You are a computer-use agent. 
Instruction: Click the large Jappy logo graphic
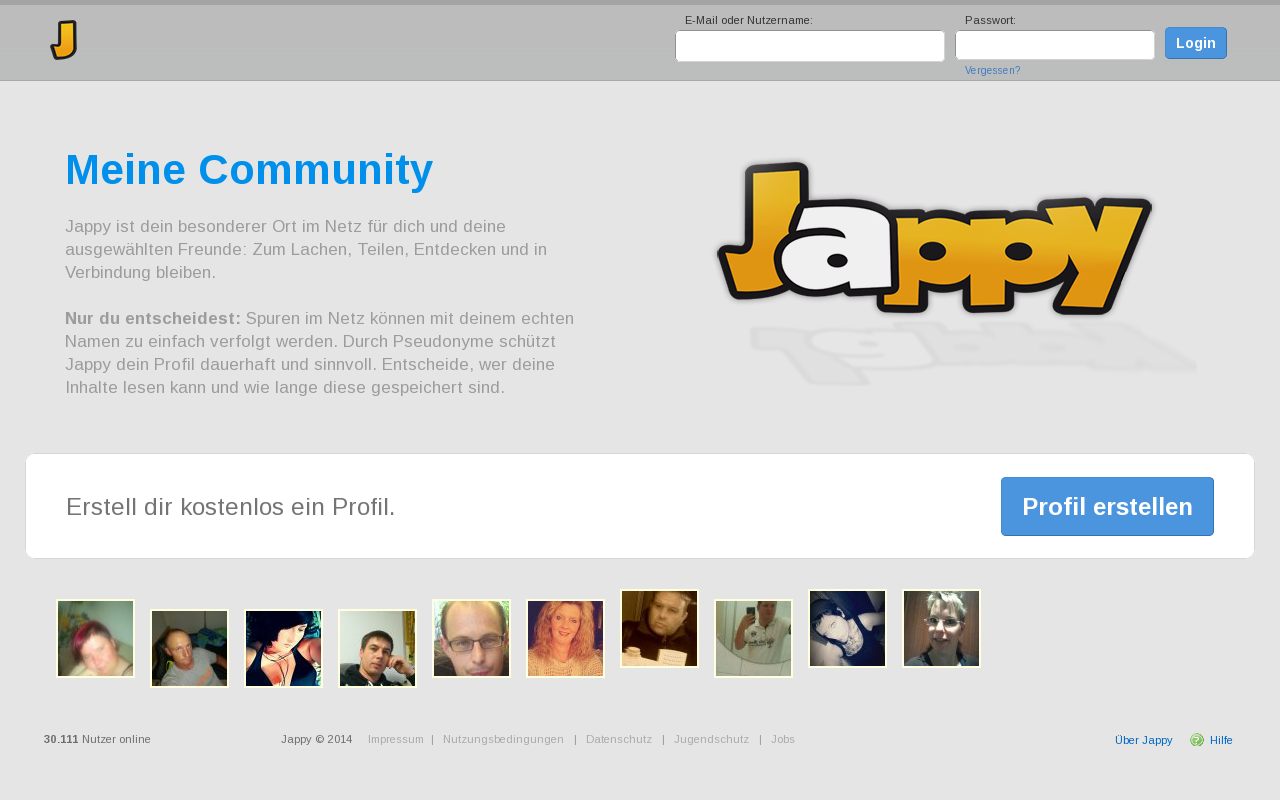[935, 237]
